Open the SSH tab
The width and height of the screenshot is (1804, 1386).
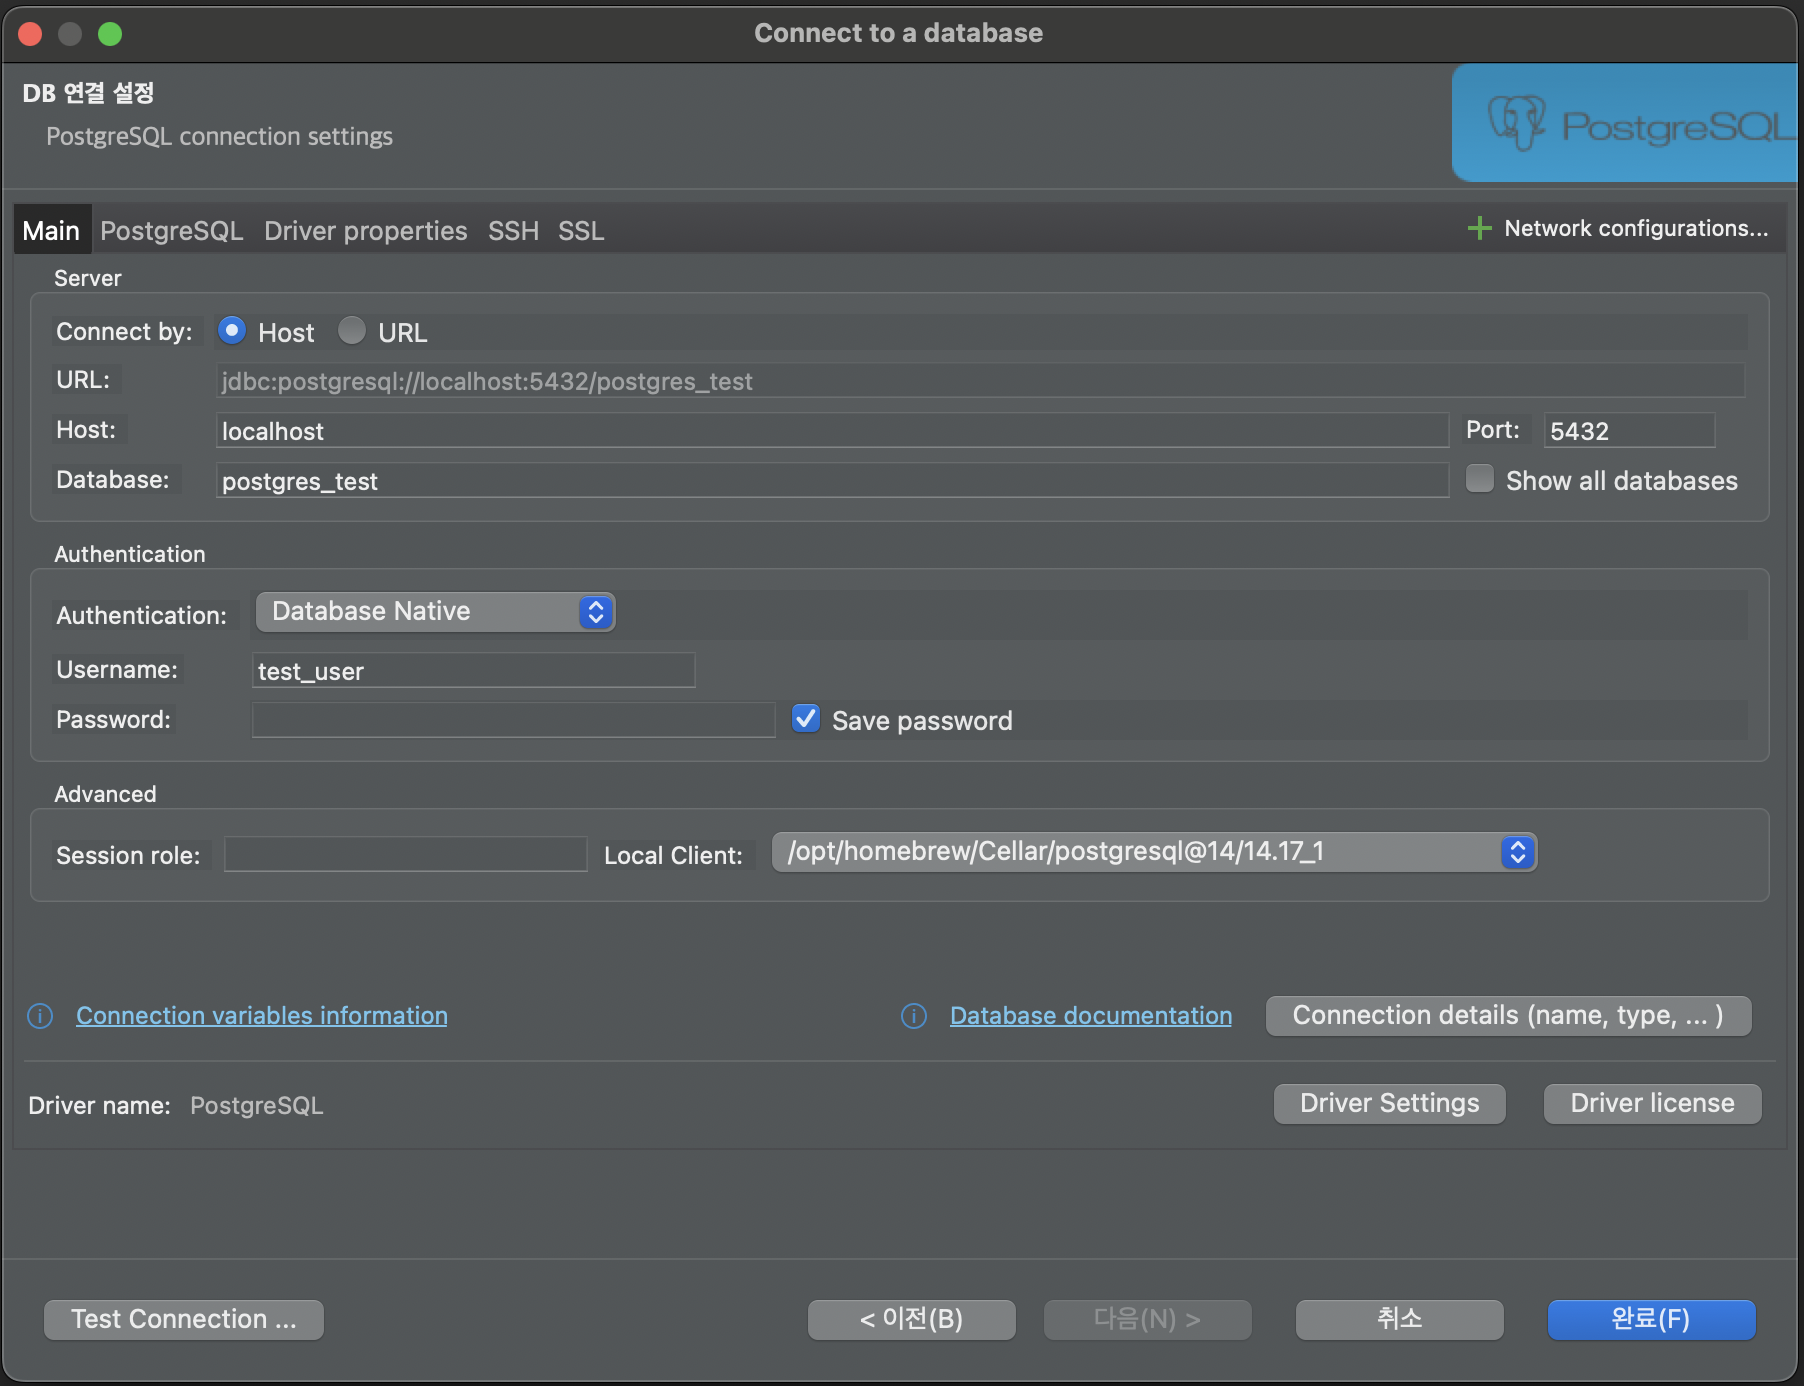pyautogui.click(x=513, y=231)
